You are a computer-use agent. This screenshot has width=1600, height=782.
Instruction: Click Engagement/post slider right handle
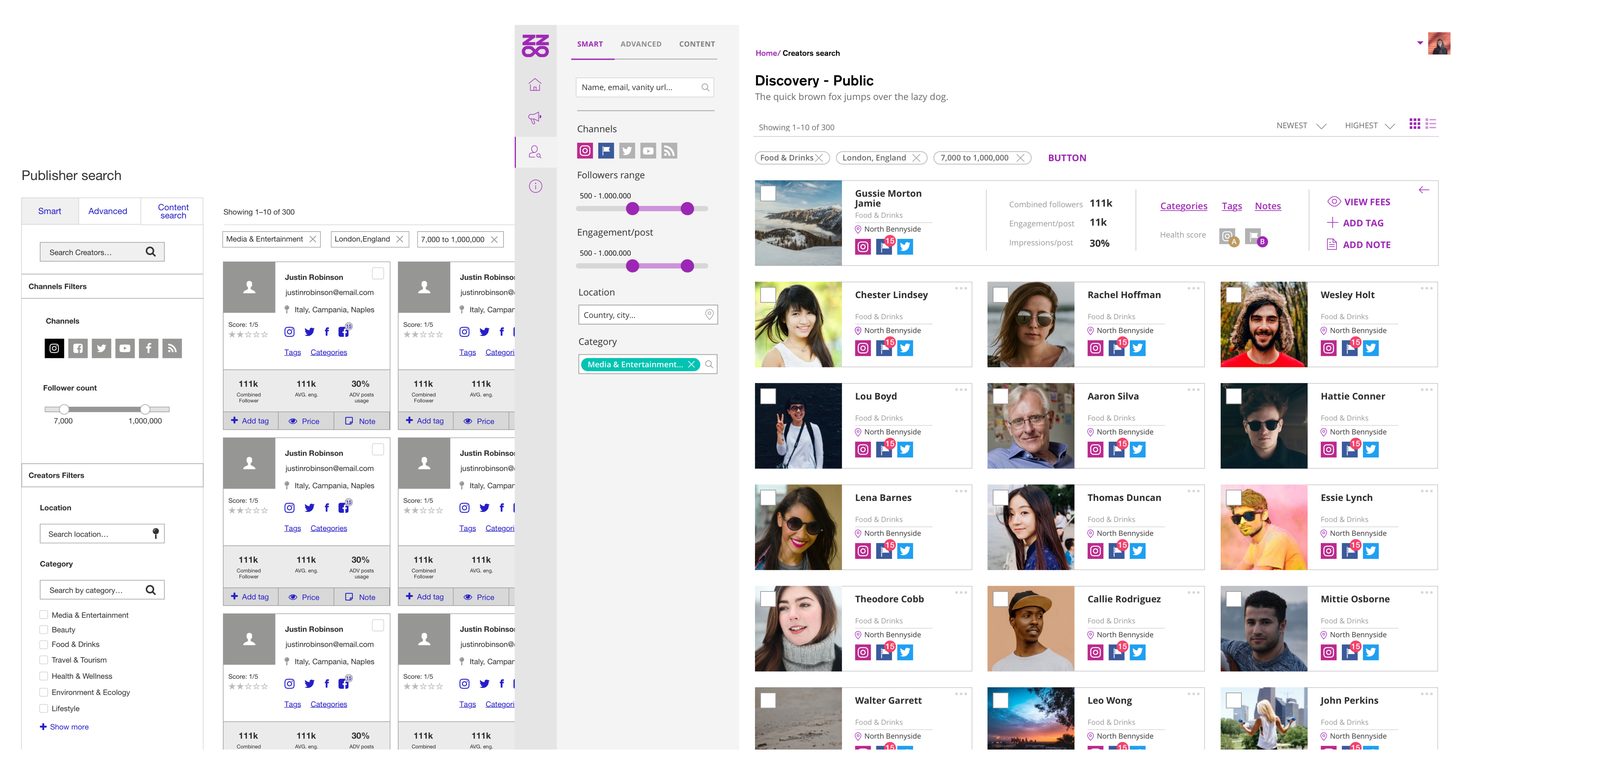687,266
